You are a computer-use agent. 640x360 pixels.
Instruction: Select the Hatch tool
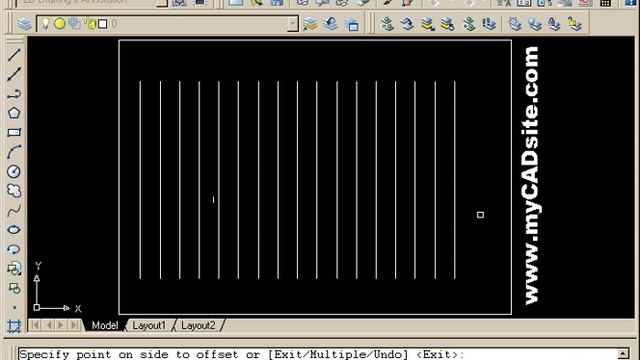[14, 326]
